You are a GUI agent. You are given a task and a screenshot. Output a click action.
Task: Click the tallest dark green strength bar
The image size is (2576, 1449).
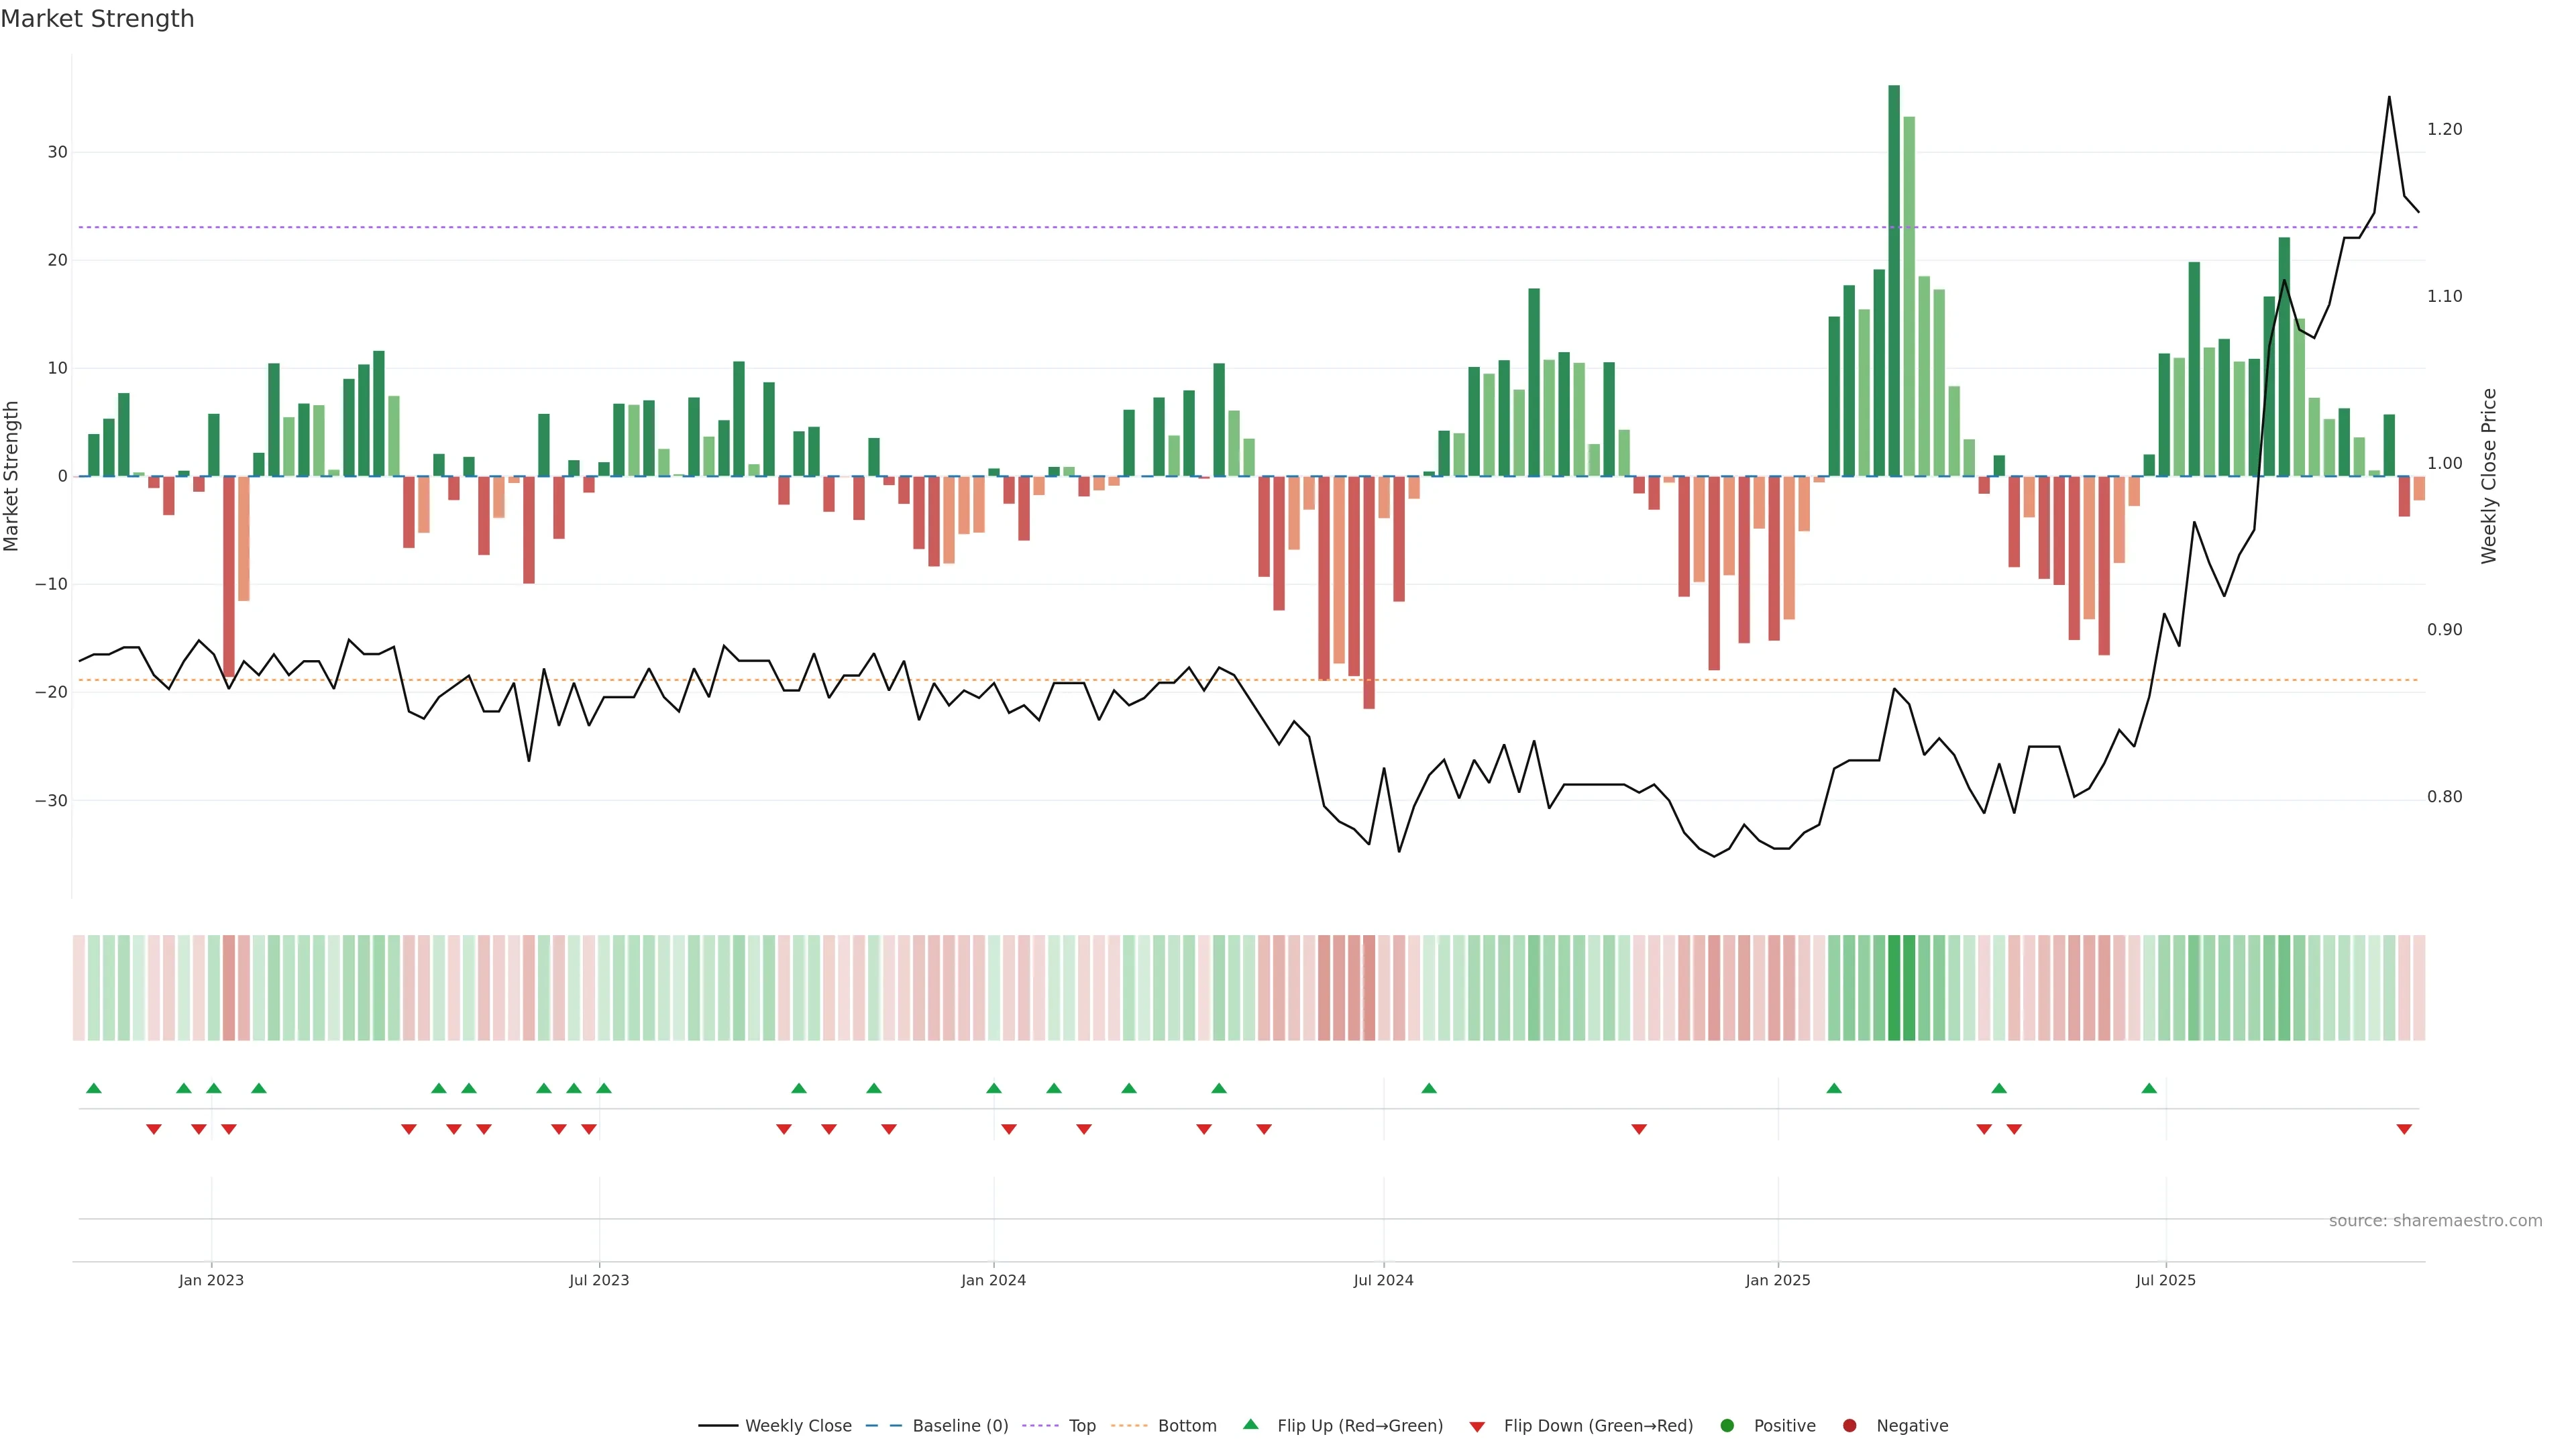point(1894,280)
